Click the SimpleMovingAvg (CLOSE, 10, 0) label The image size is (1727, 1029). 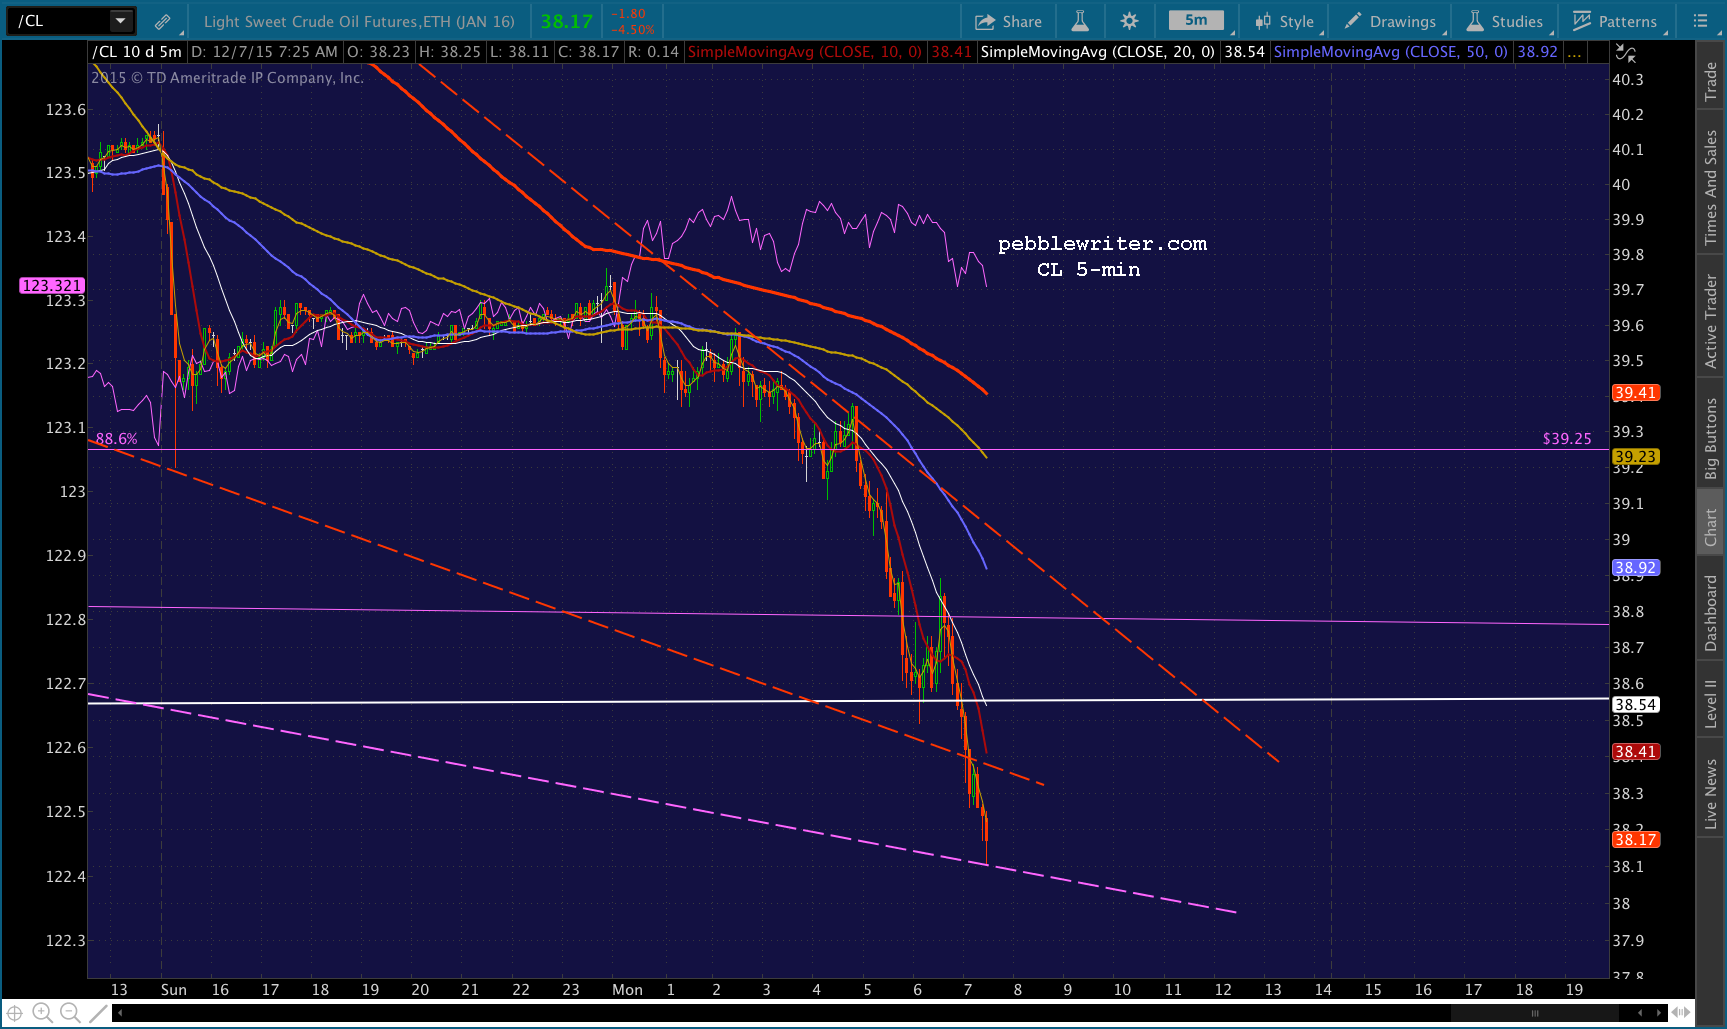(x=805, y=52)
